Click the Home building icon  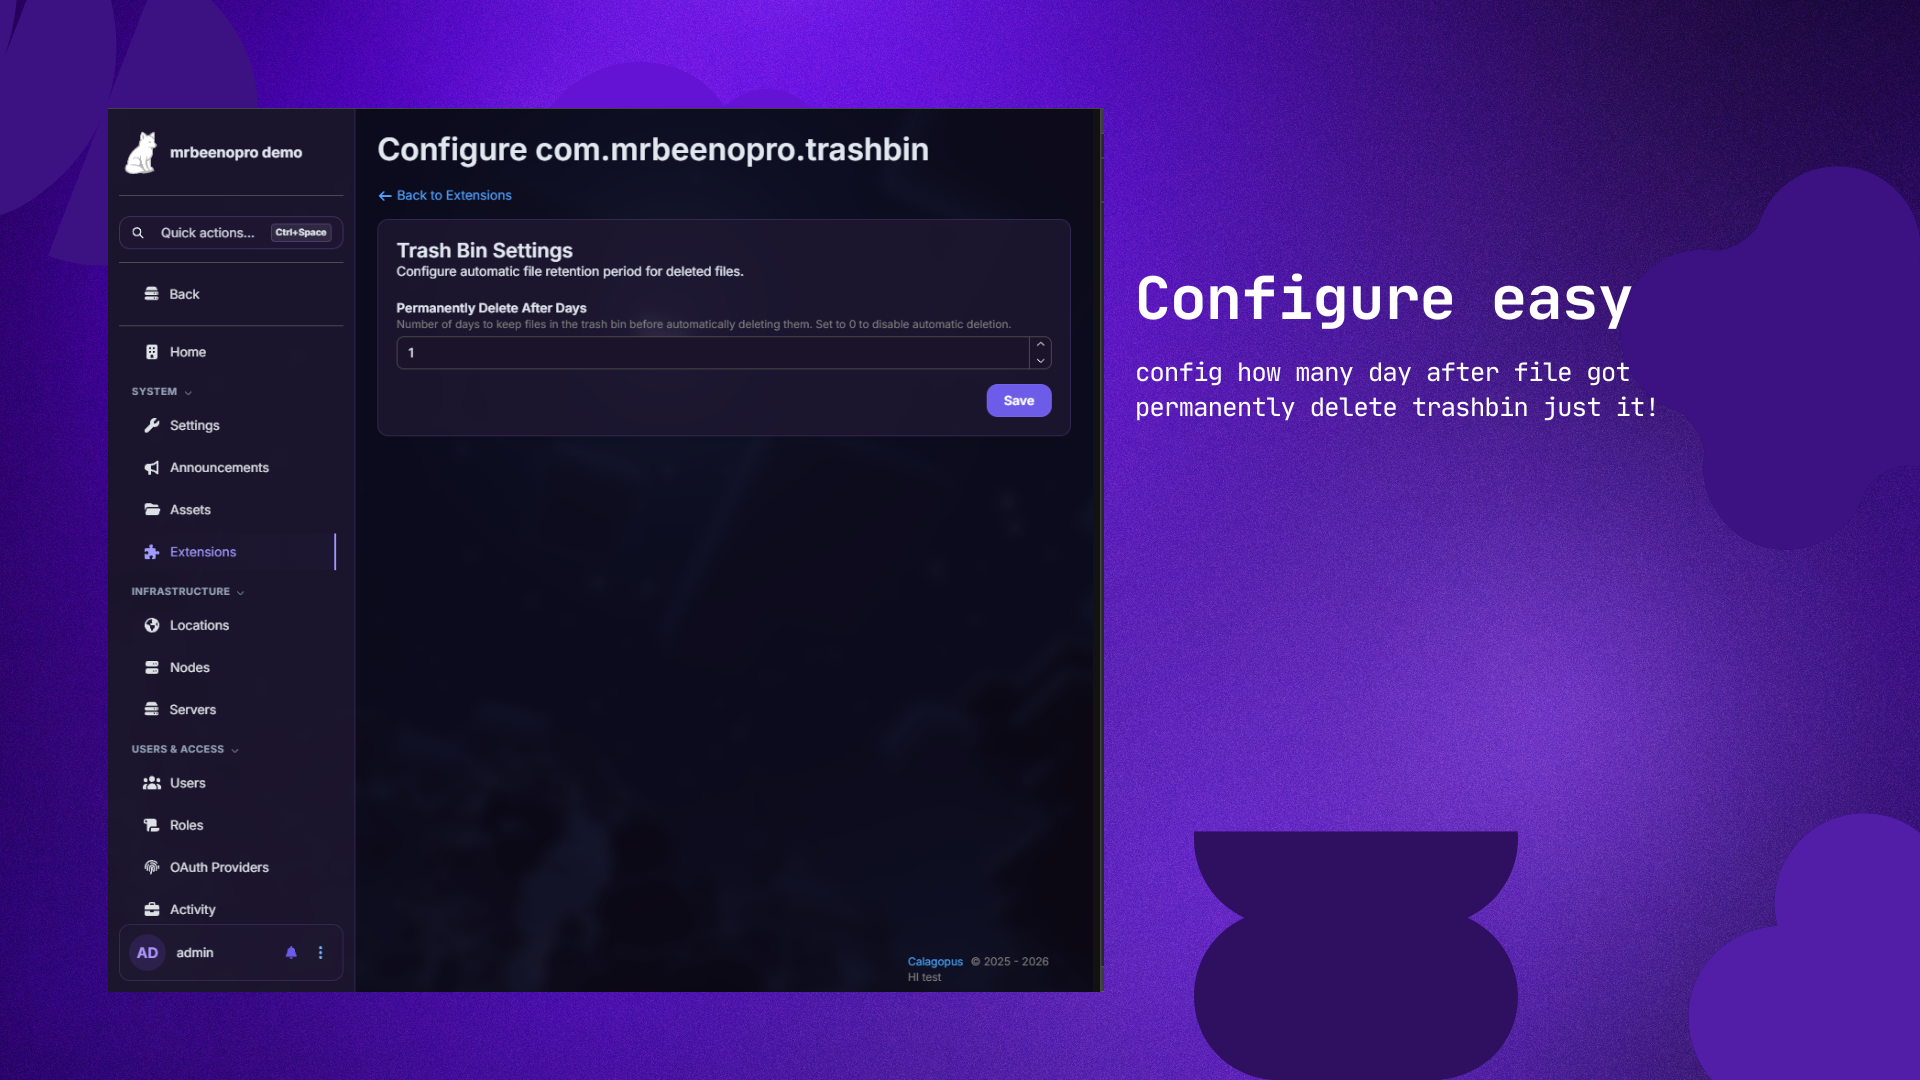tap(152, 352)
